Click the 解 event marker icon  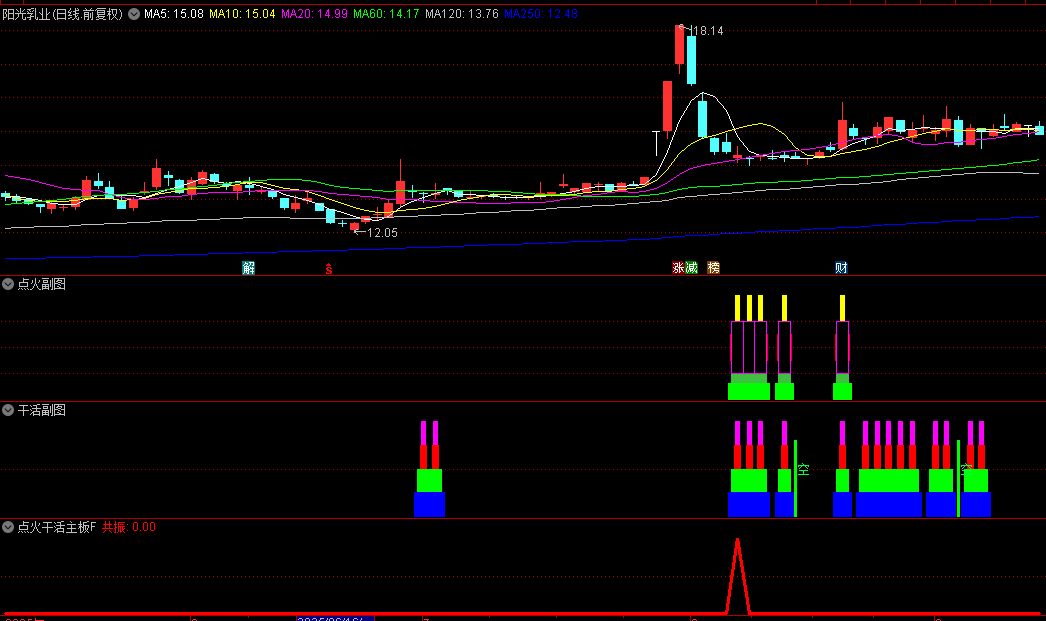(x=249, y=267)
